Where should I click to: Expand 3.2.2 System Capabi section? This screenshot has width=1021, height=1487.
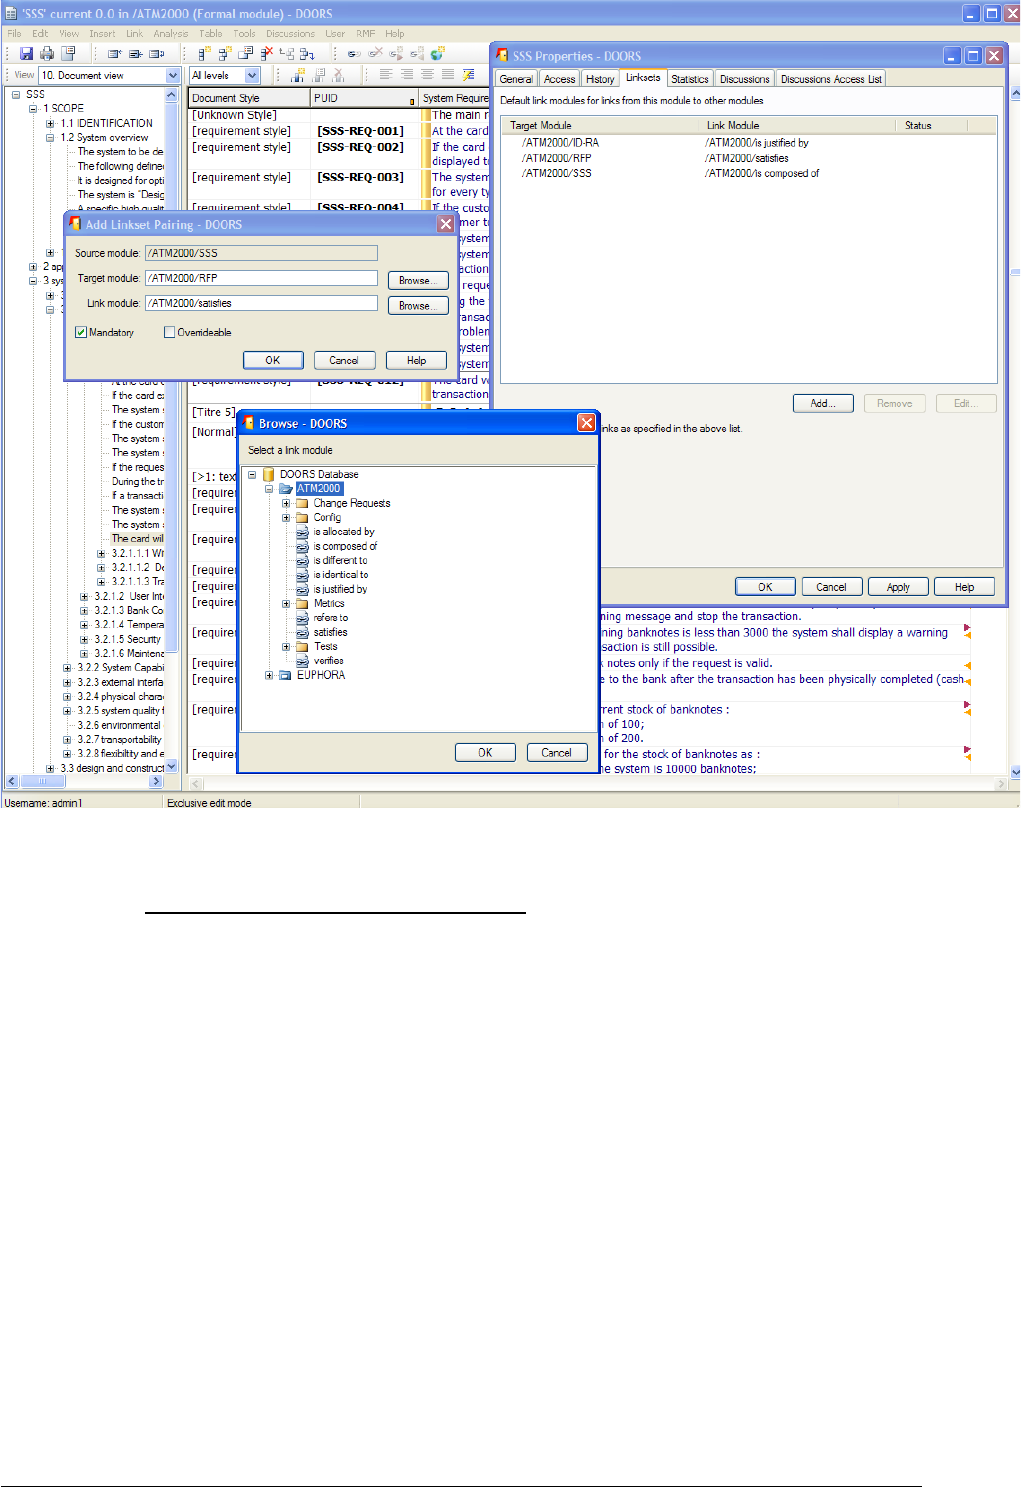pyautogui.click(x=67, y=667)
